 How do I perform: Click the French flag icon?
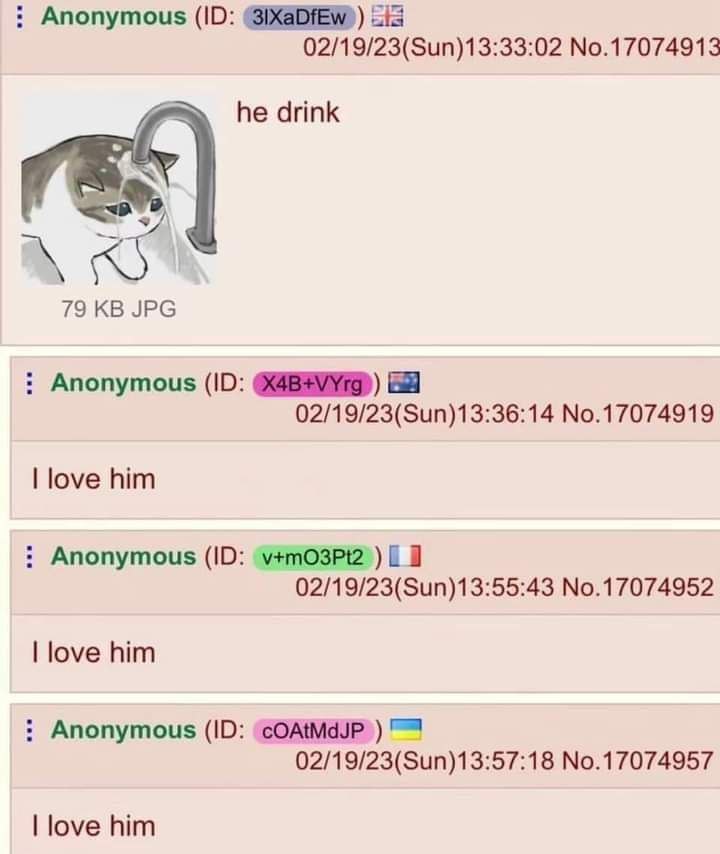click(405, 556)
